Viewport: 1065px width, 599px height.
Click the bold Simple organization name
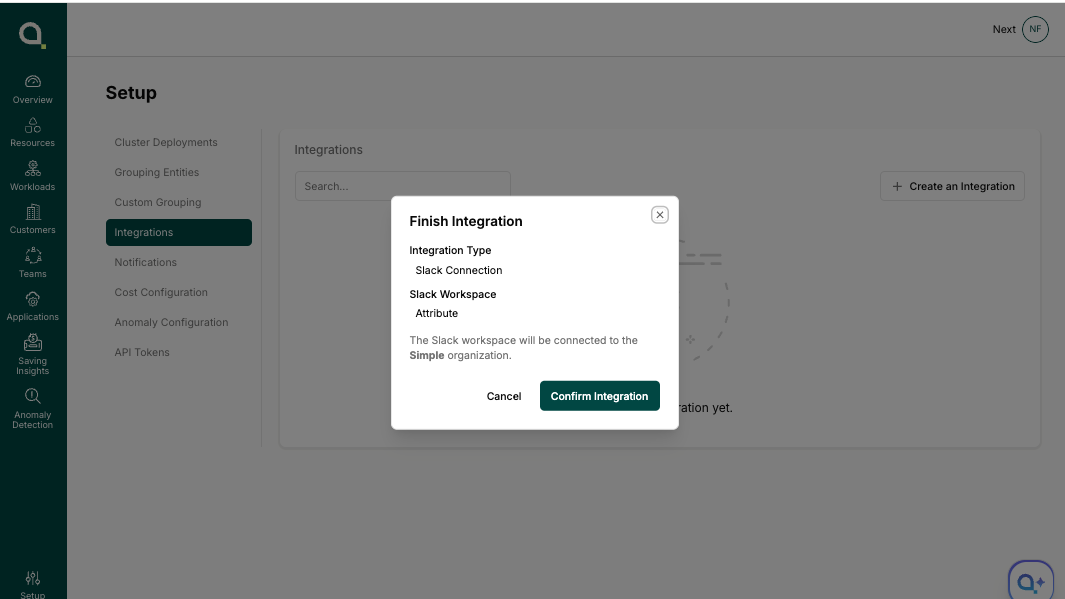427,355
